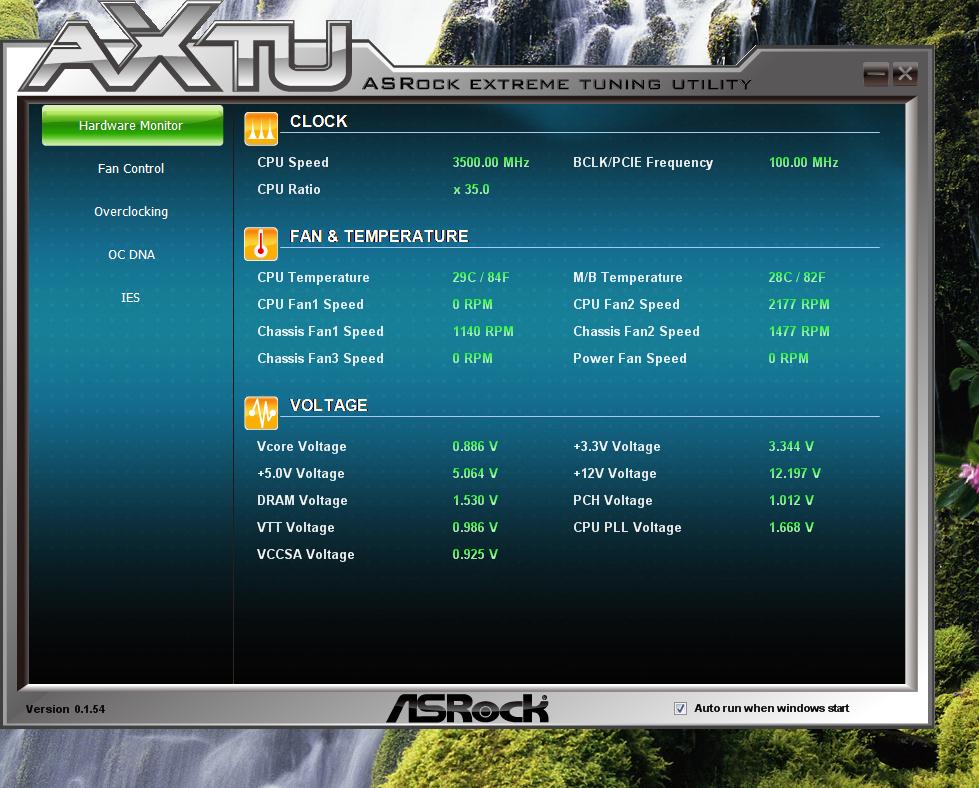Click the VOLTAGE section heading
The height and width of the screenshot is (788, 979).
pos(328,405)
